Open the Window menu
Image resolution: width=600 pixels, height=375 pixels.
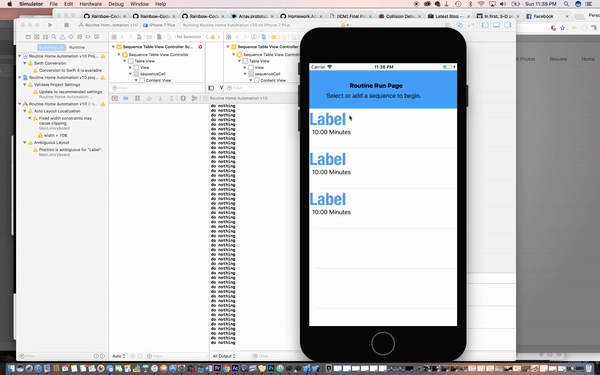coord(139,4)
